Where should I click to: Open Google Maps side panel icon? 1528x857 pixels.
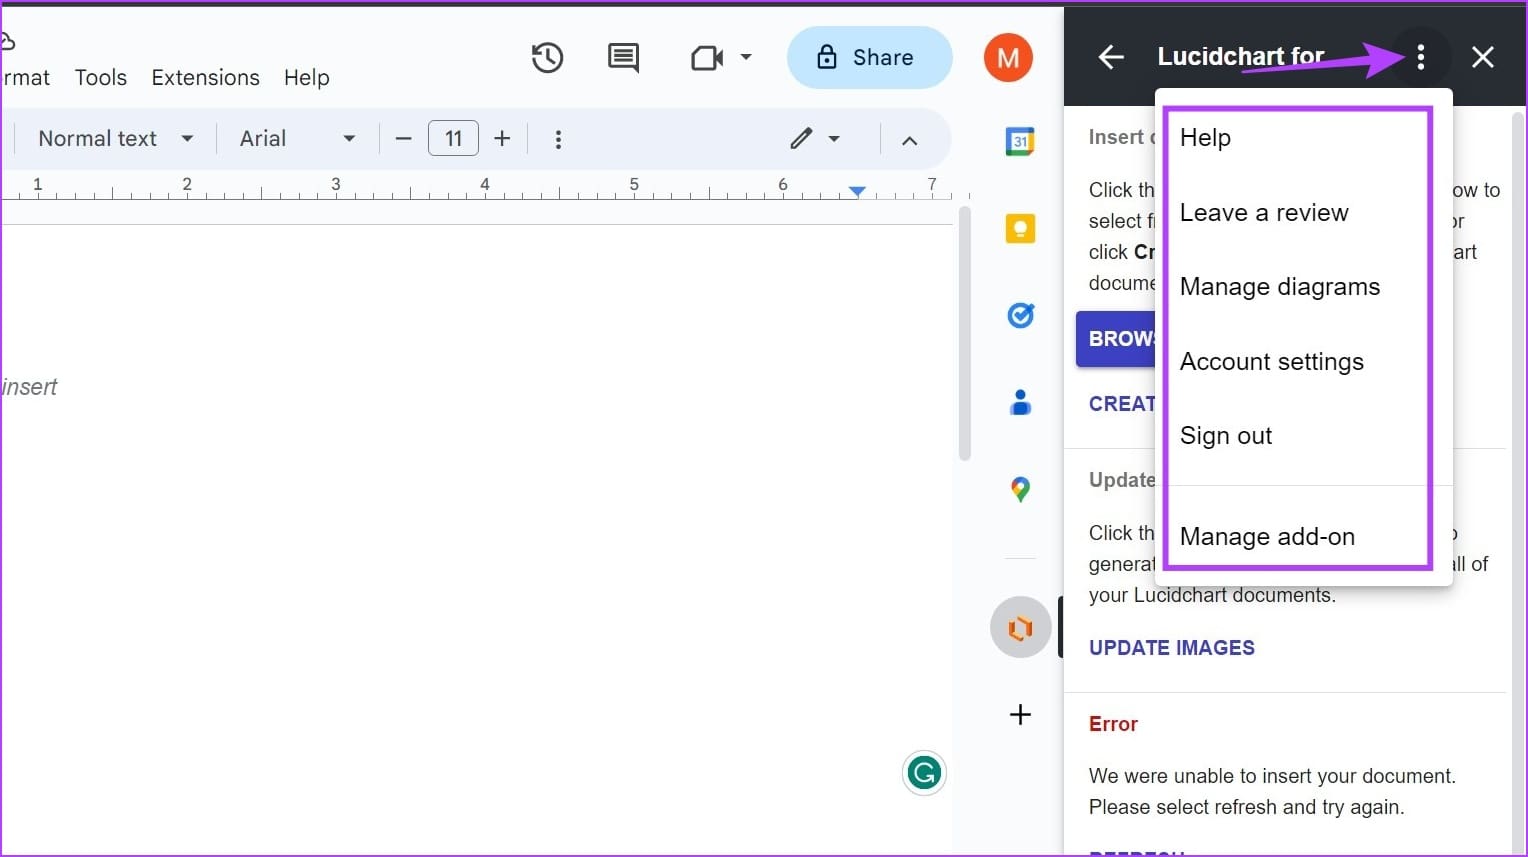[x=1020, y=490]
